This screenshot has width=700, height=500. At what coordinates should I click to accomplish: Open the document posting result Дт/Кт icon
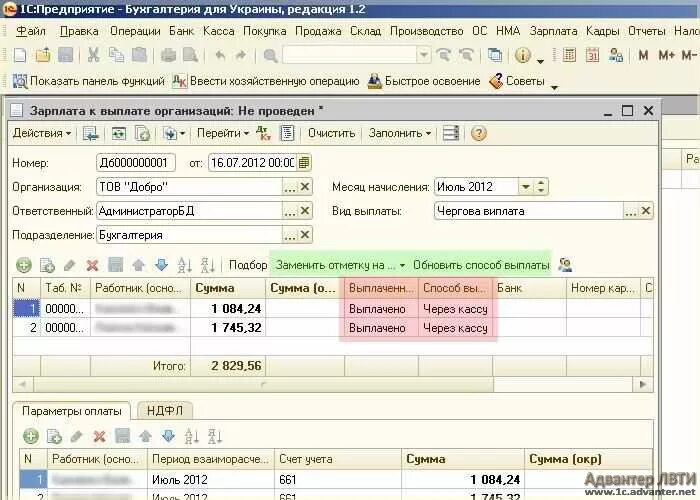(263, 133)
